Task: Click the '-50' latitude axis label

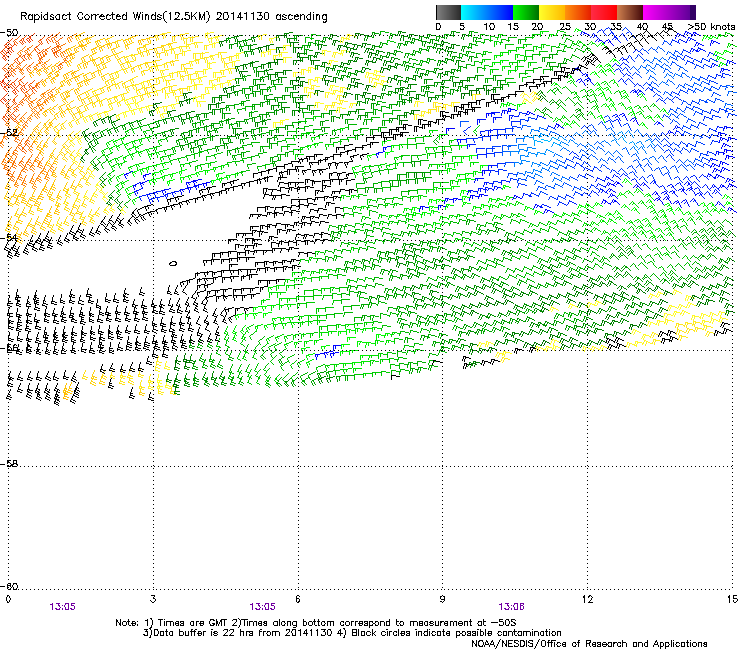Action: pyautogui.click(x=9, y=33)
